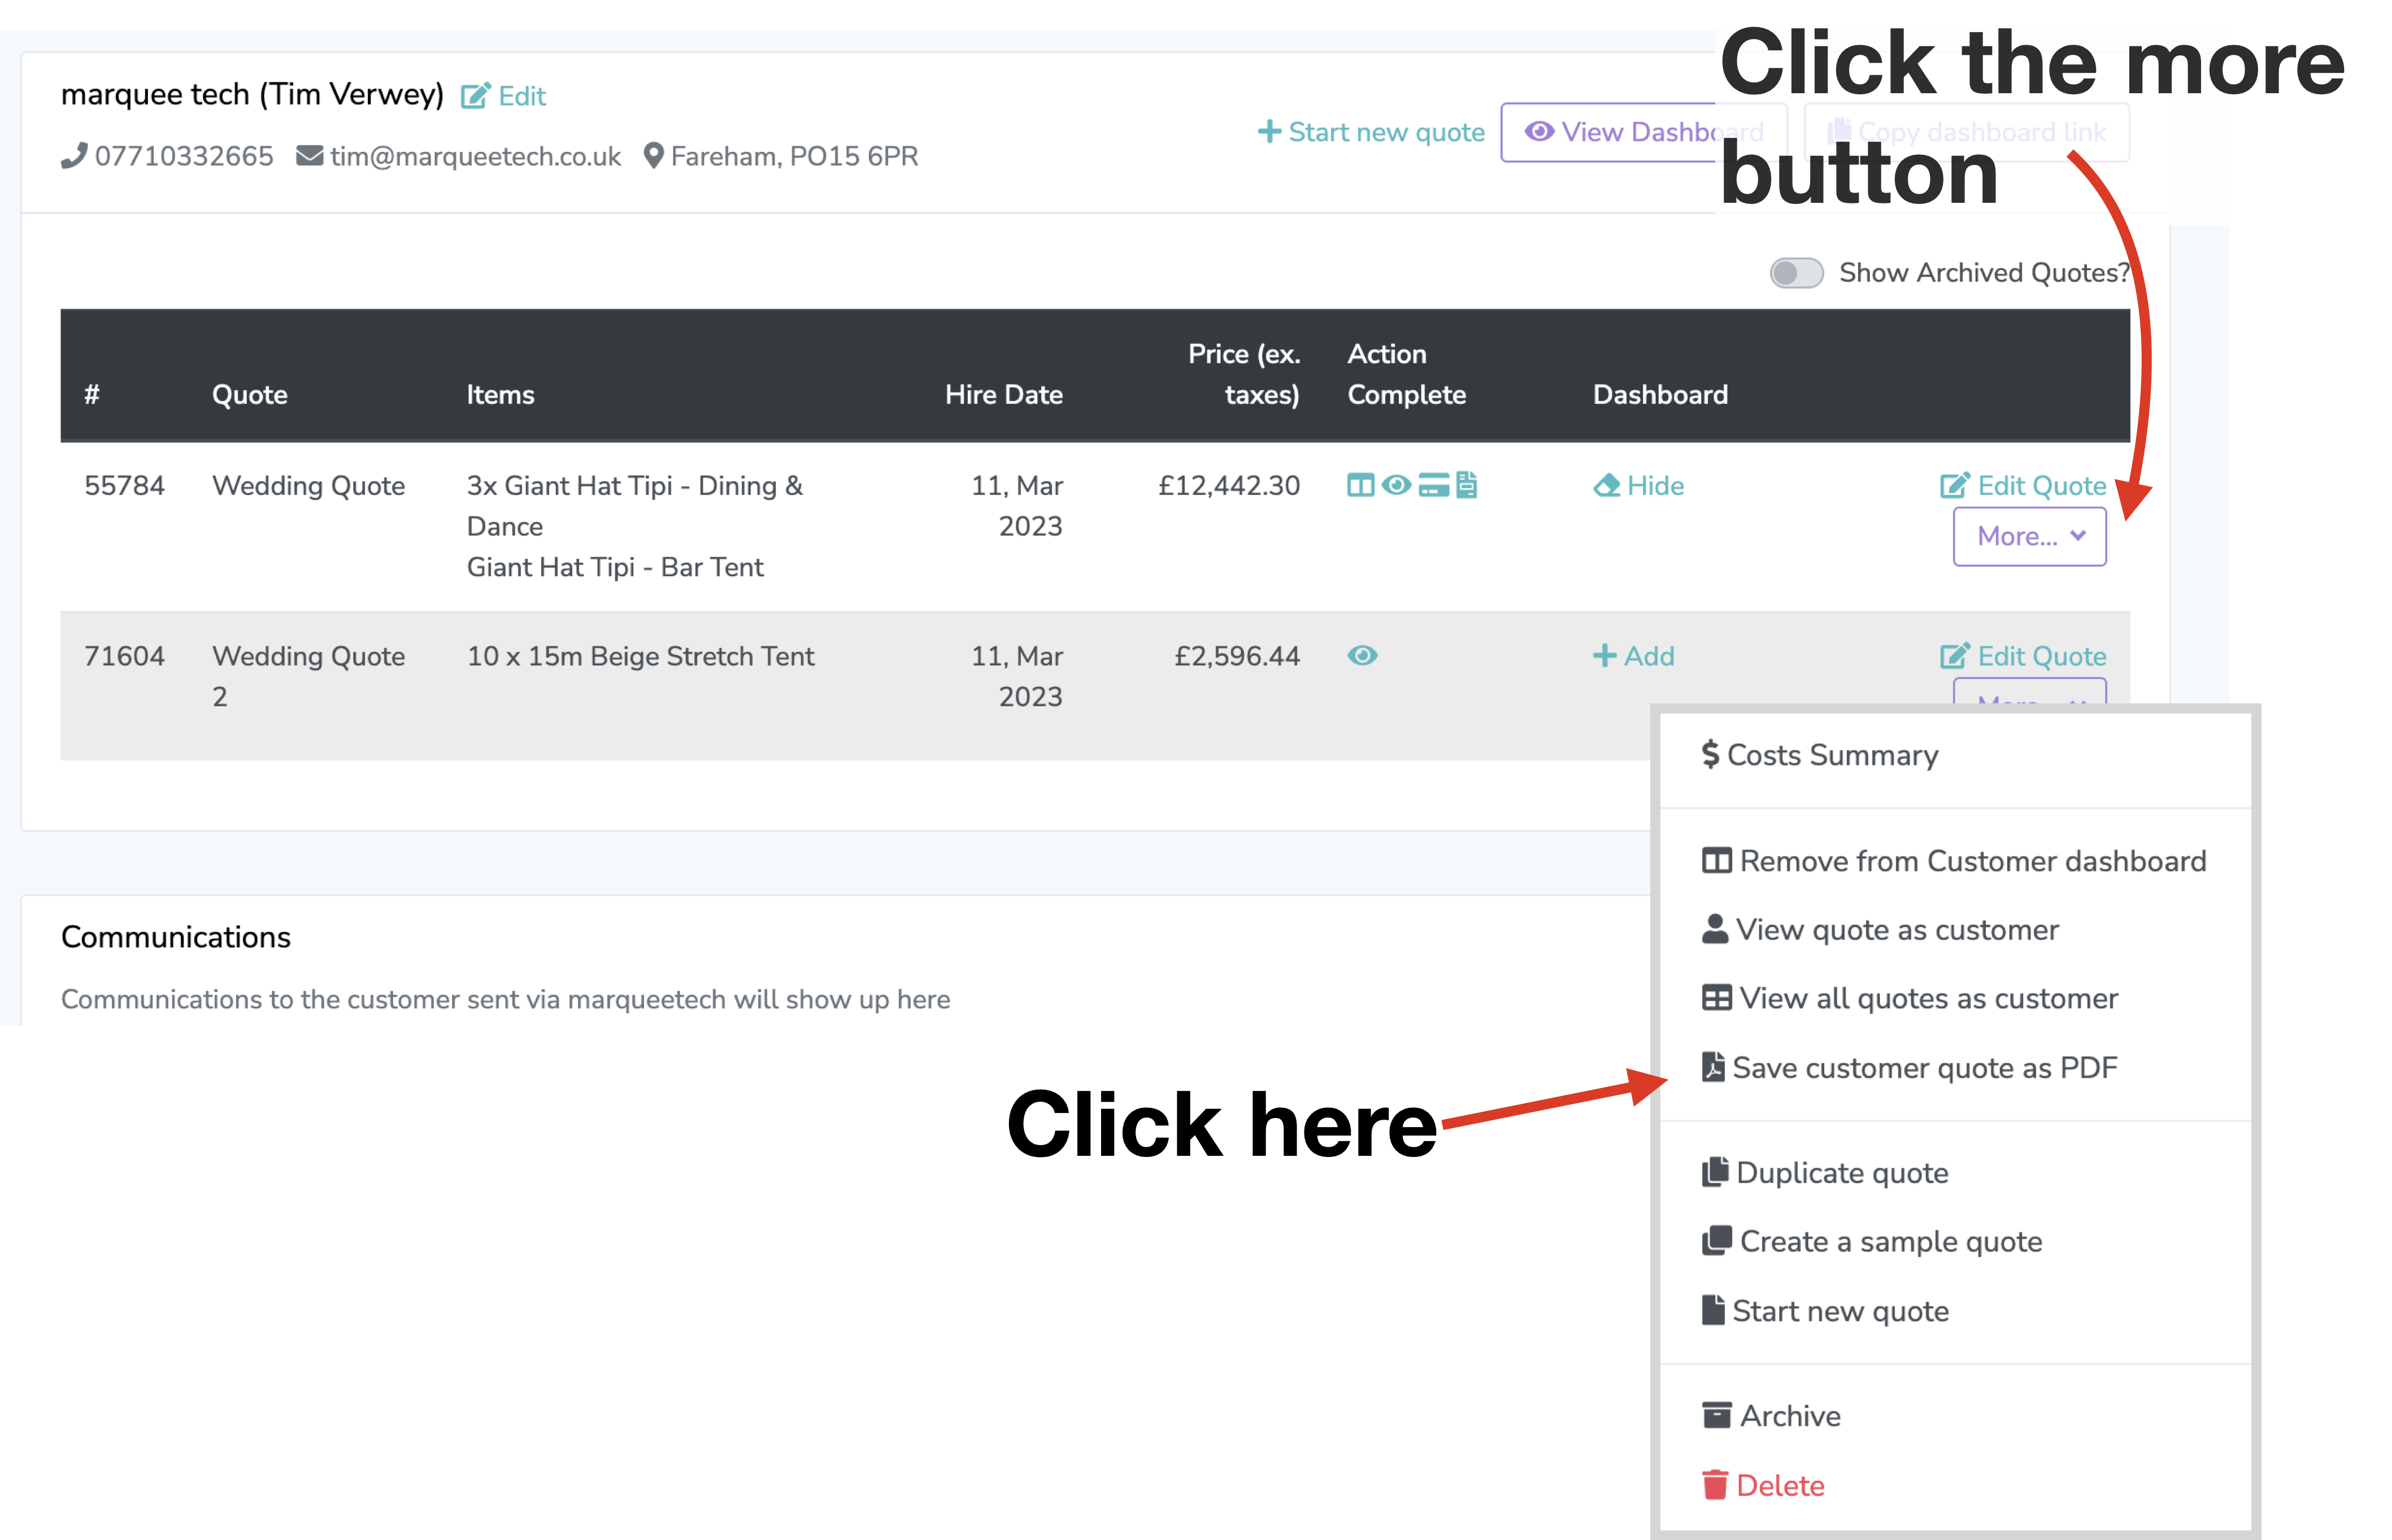Click the Hire Date column header
Image resolution: width=2392 pixels, height=1540 pixels.
[x=1003, y=394]
